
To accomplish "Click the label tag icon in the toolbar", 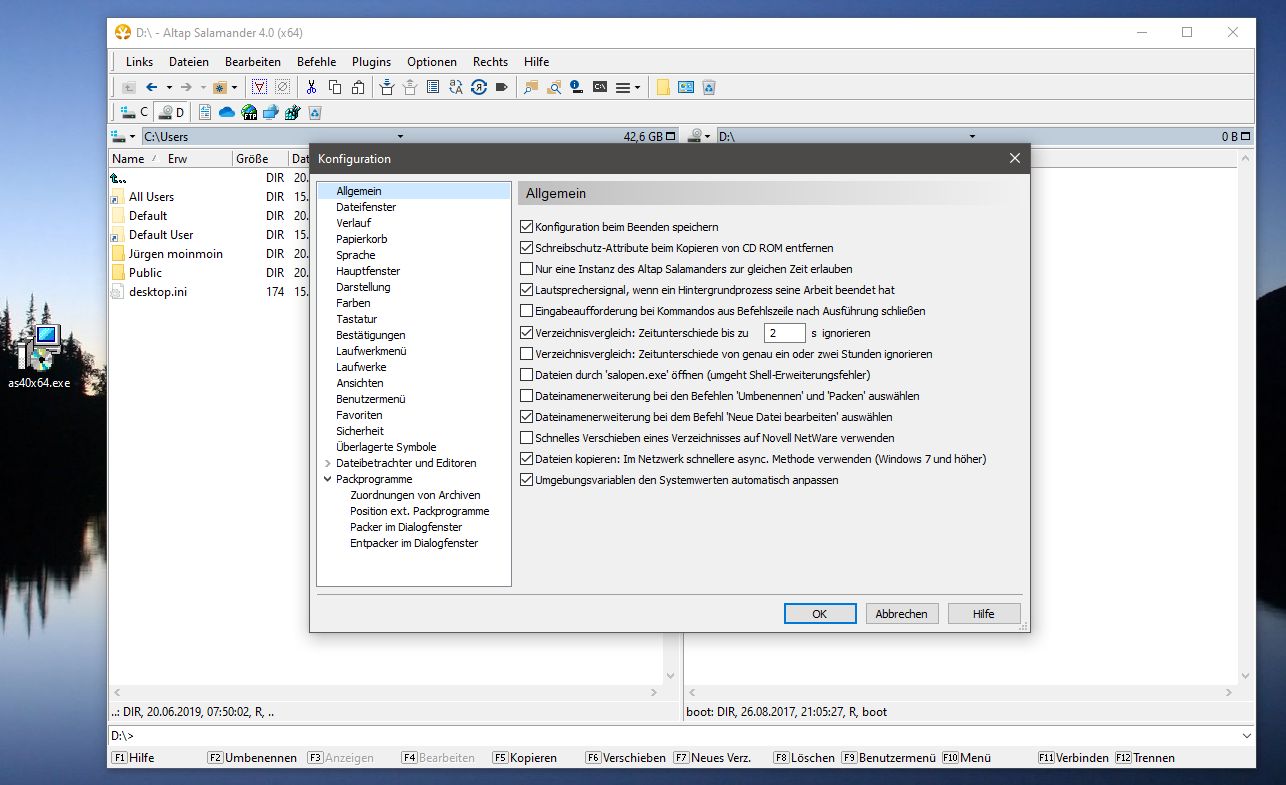I will pos(501,87).
